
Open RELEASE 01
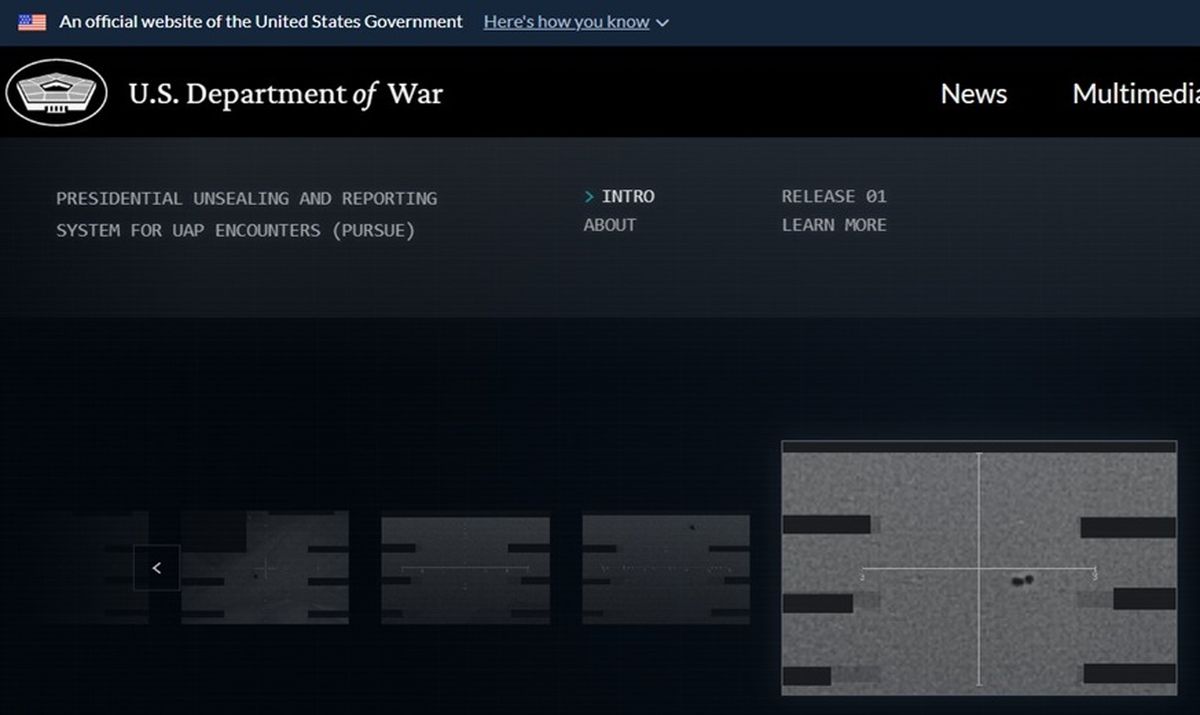(834, 196)
